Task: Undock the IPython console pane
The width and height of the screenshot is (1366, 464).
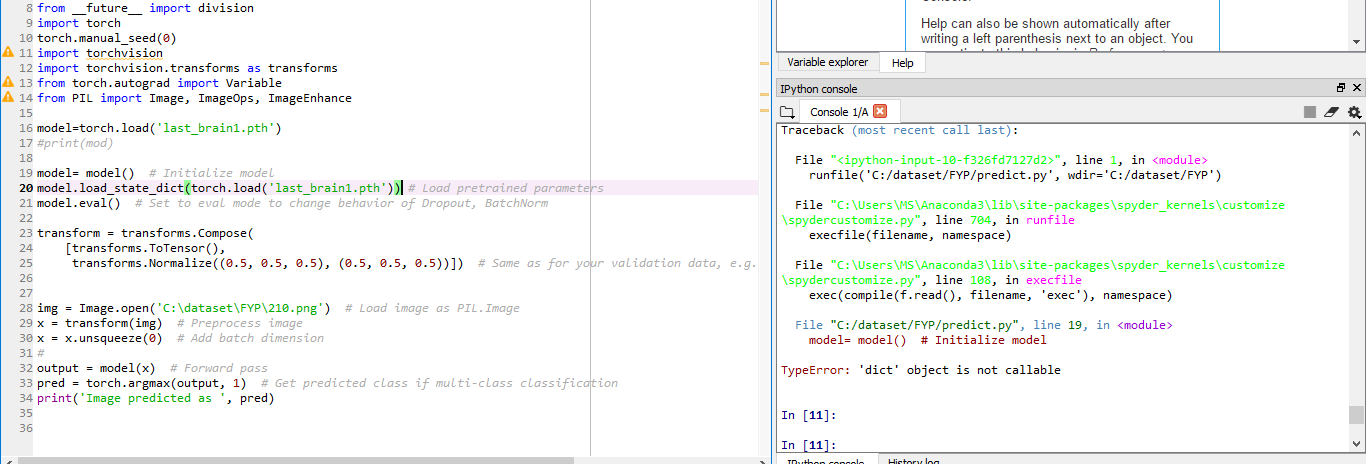Action: pyautogui.click(x=1341, y=89)
